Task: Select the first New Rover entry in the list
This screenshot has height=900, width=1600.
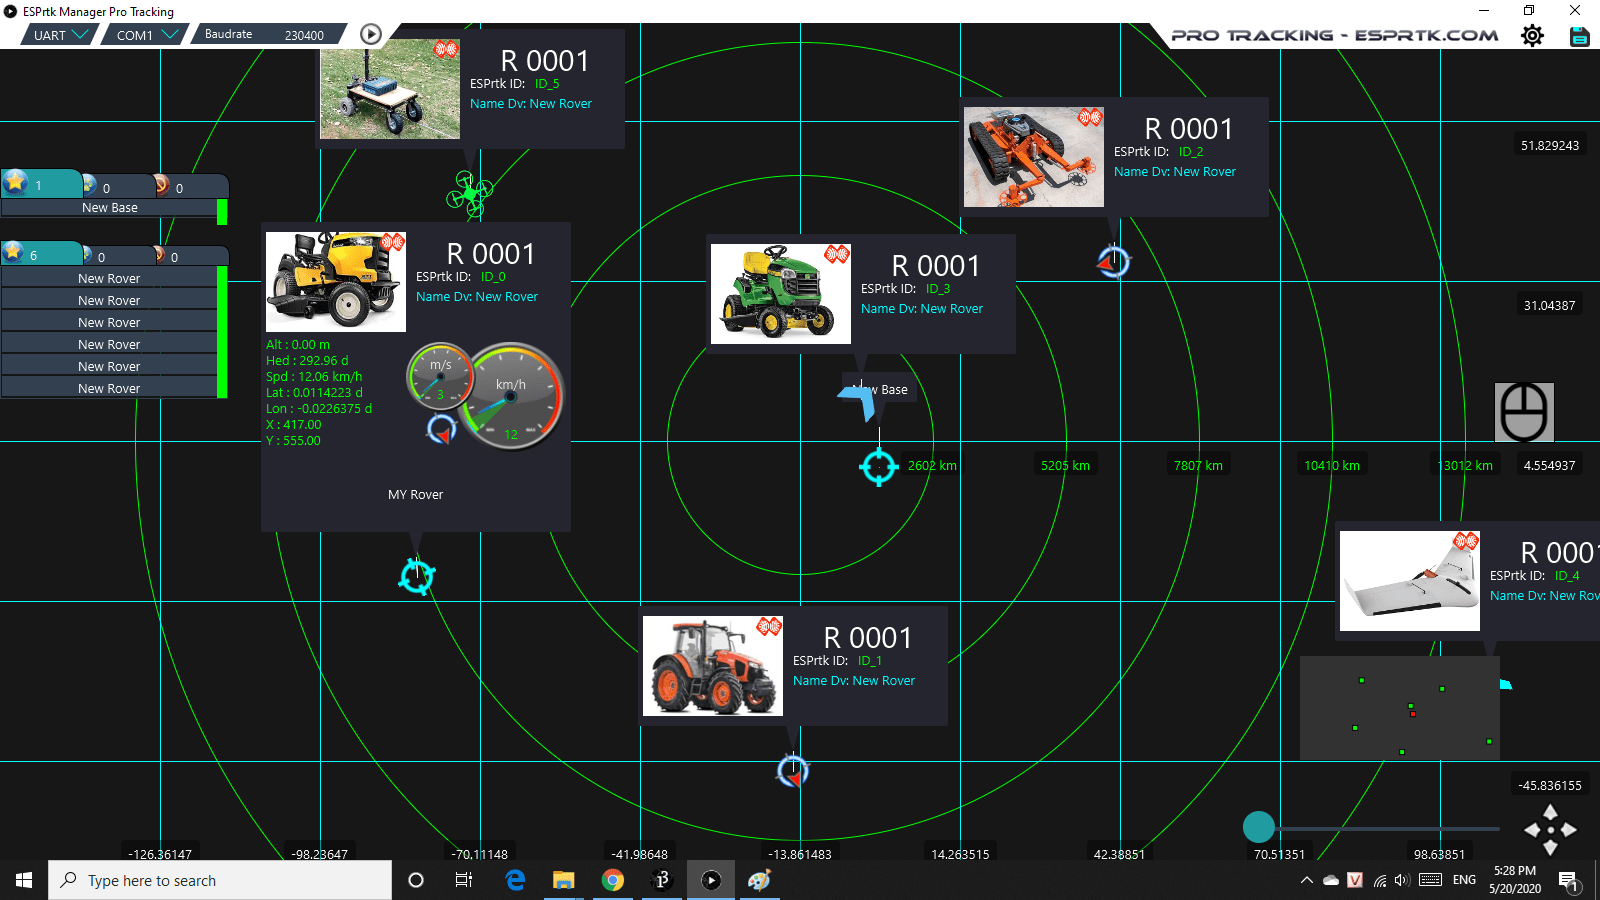Action: pos(110,277)
